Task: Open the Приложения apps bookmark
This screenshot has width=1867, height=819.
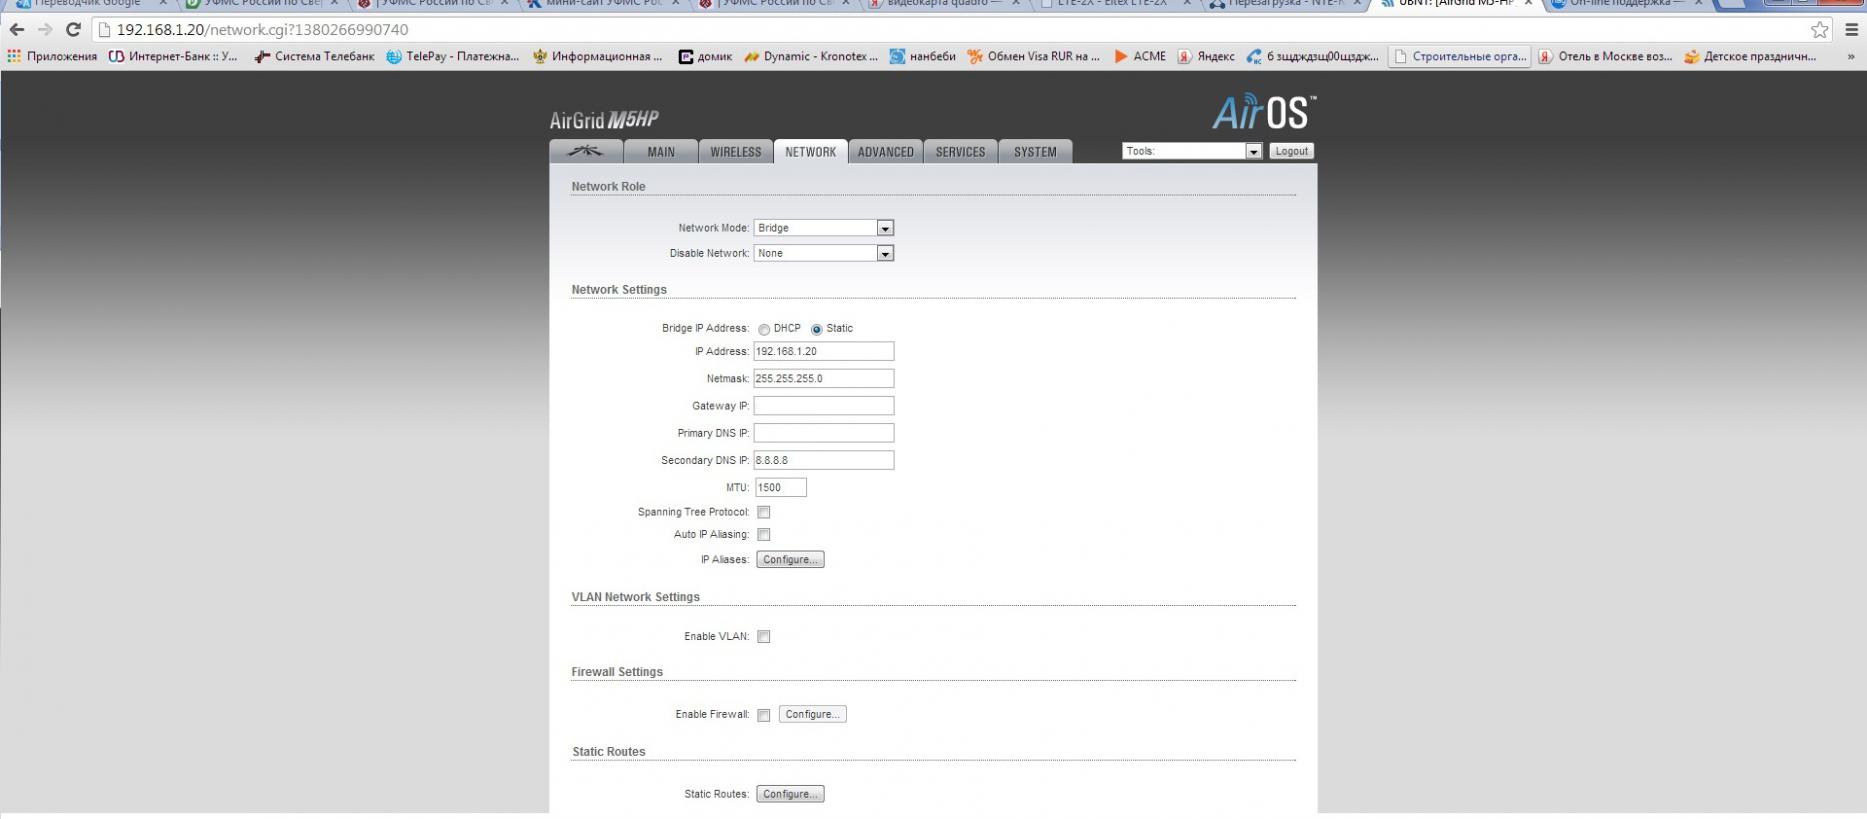Action: tap(52, 56)
